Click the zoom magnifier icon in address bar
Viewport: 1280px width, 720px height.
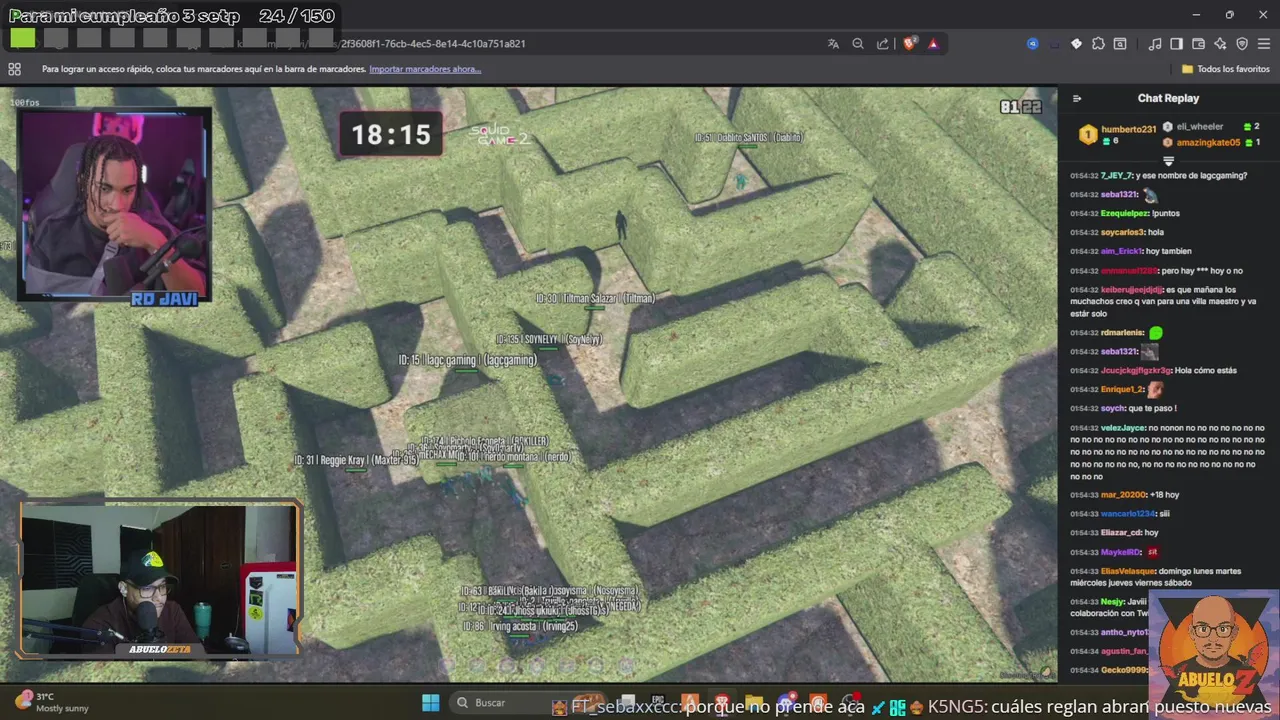tap(858, 44)
